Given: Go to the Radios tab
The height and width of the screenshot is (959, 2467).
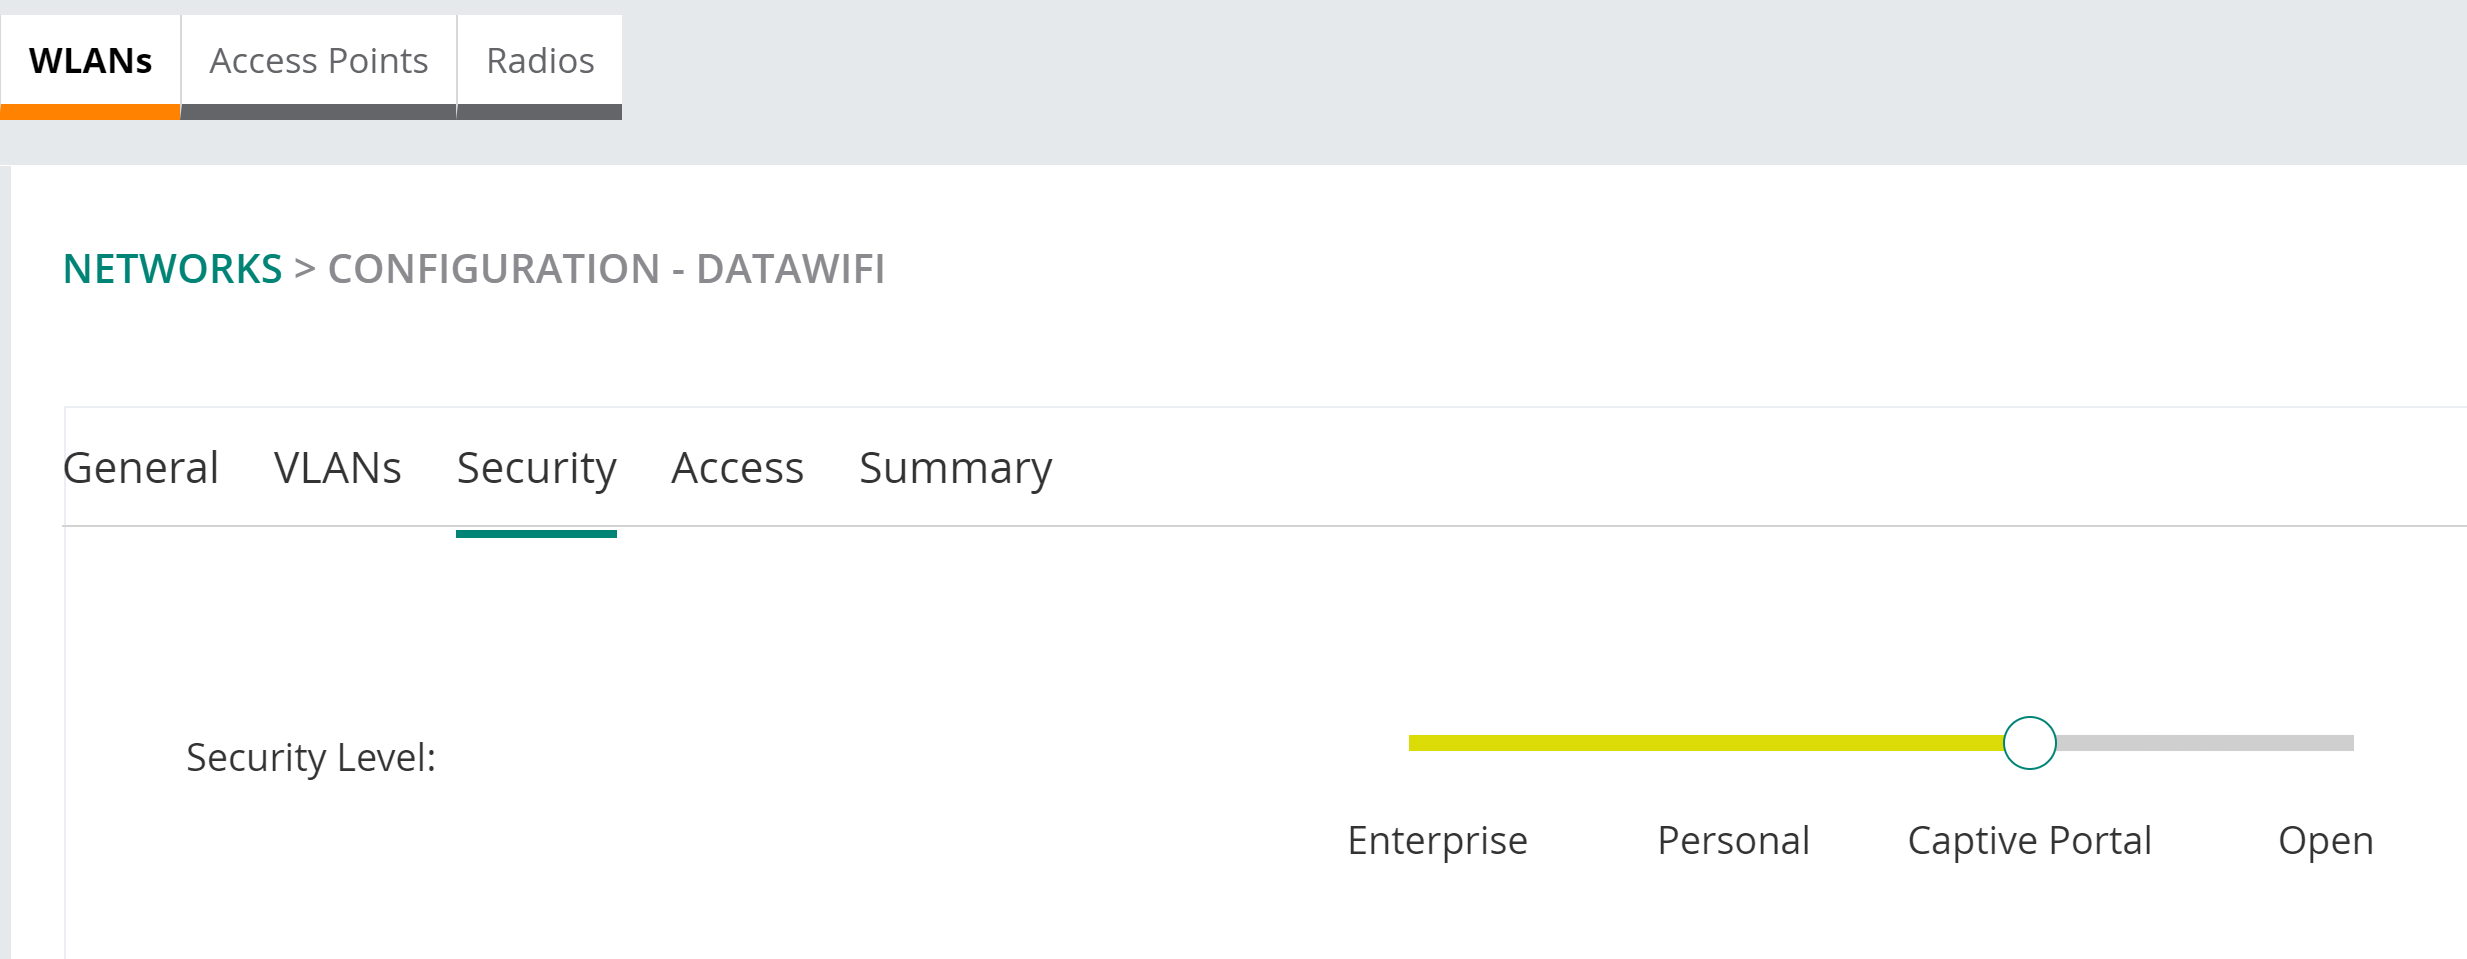Looking at the screenshot, I should click(540, 61).
